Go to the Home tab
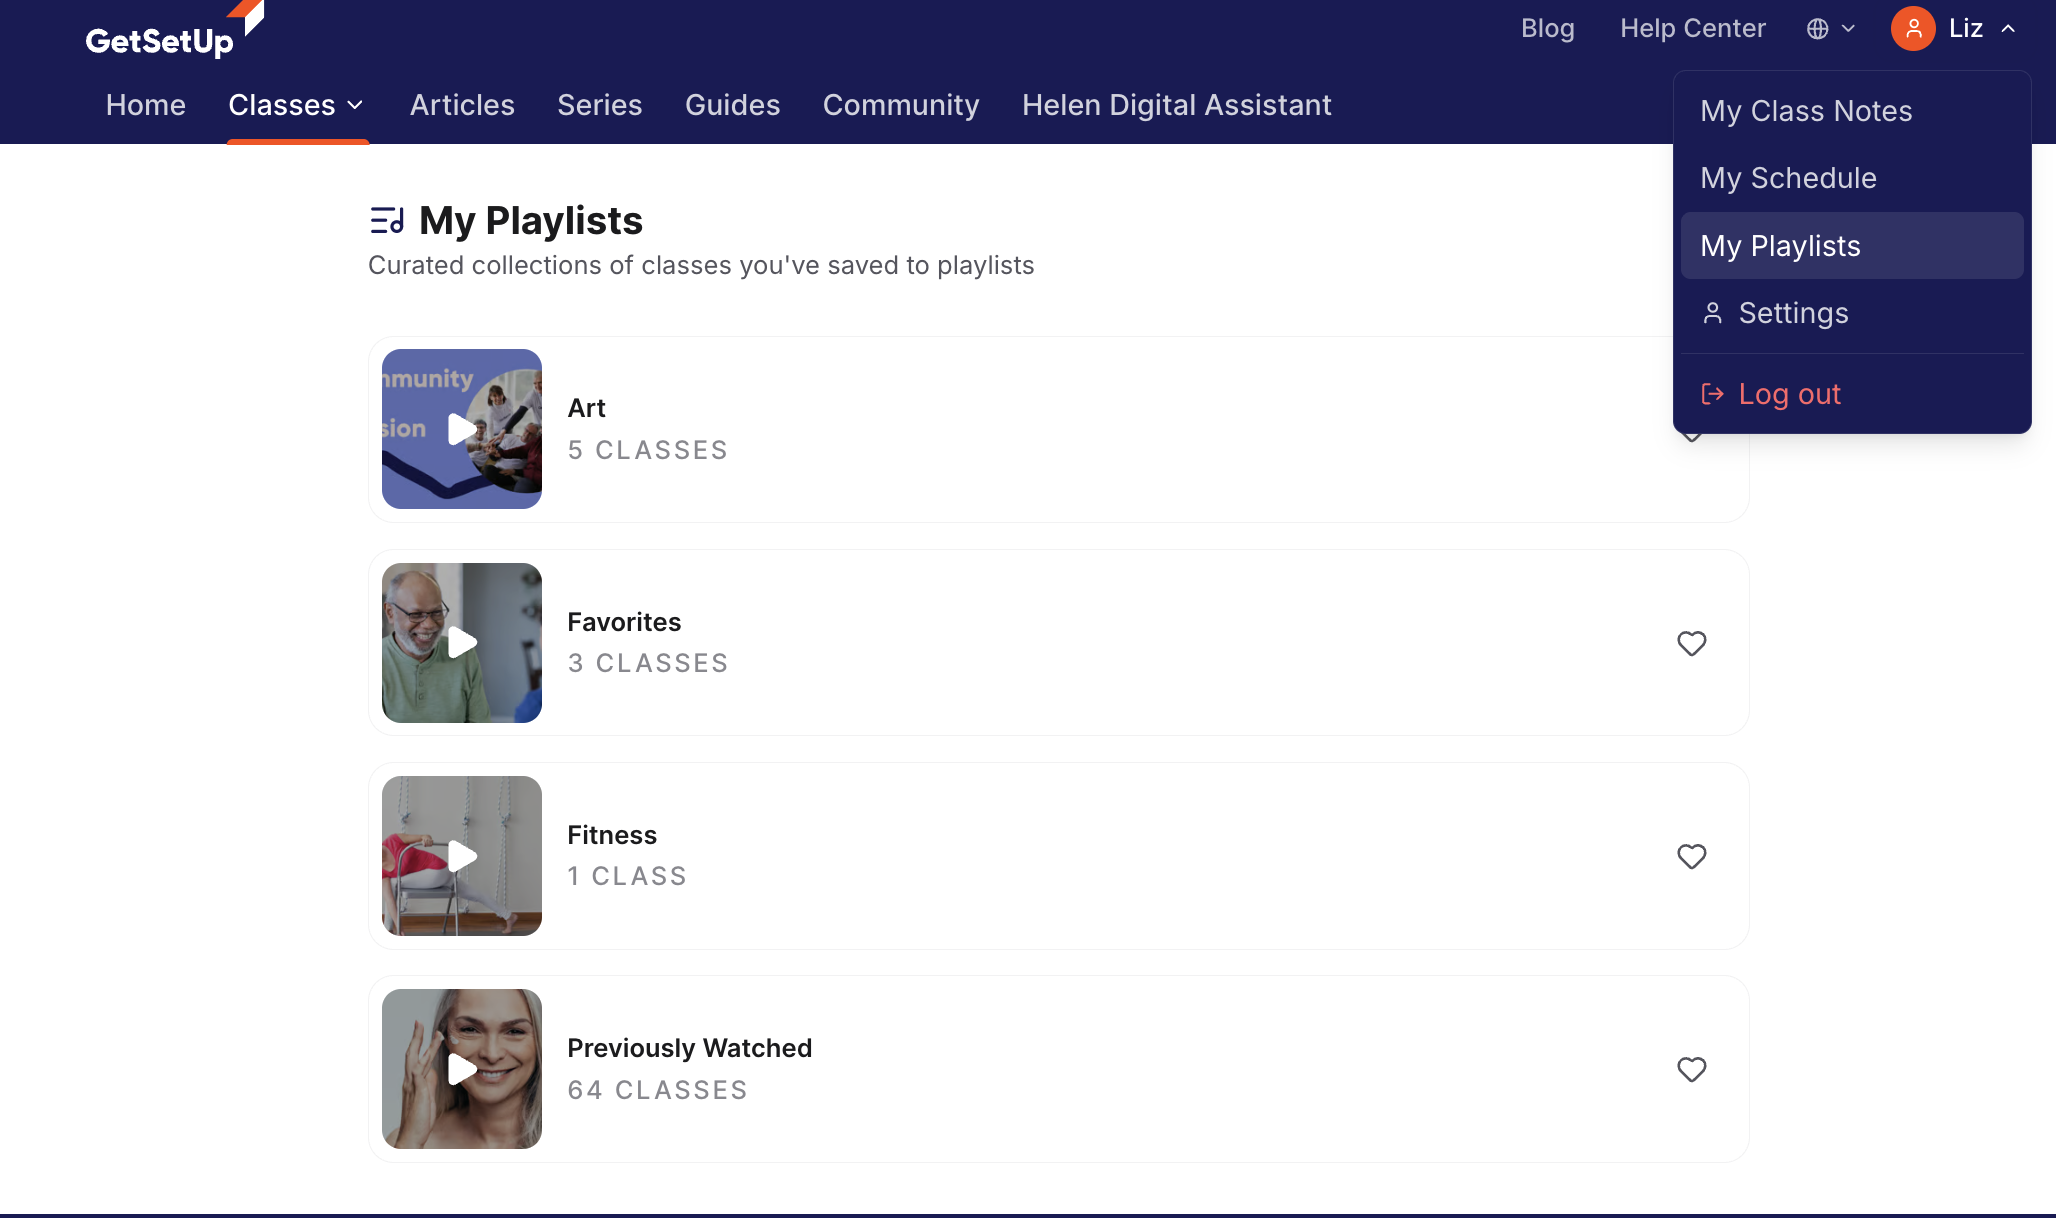 pyautogui.click(x=146, y=105)
